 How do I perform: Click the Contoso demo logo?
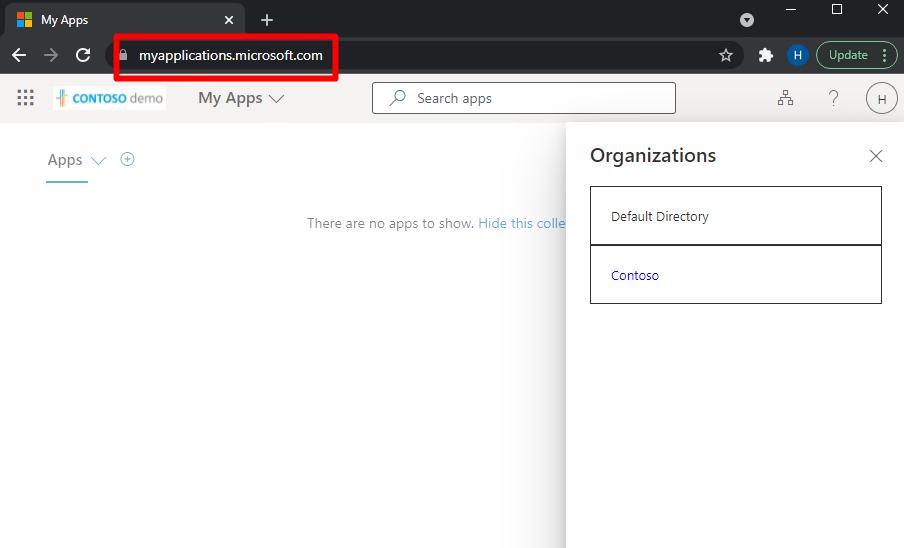click(109, 98)
